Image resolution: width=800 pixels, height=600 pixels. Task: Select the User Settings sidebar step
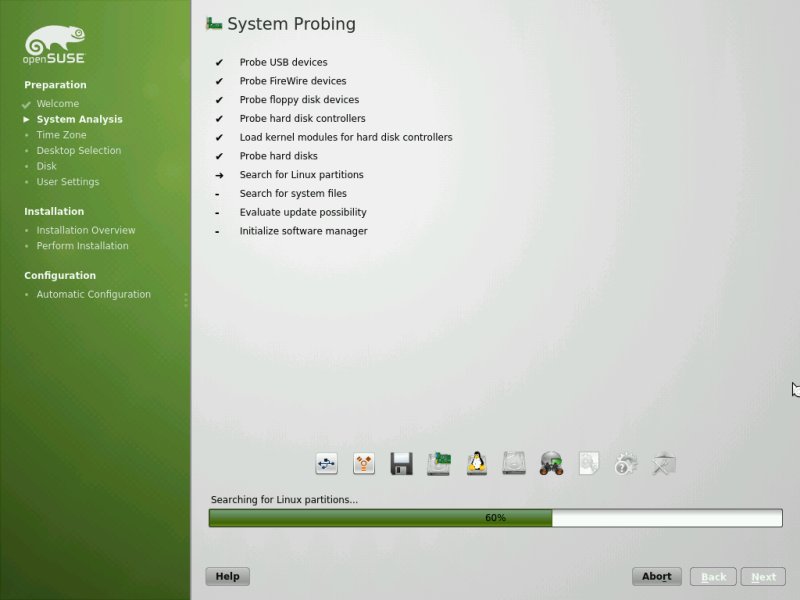coord(68,182)
